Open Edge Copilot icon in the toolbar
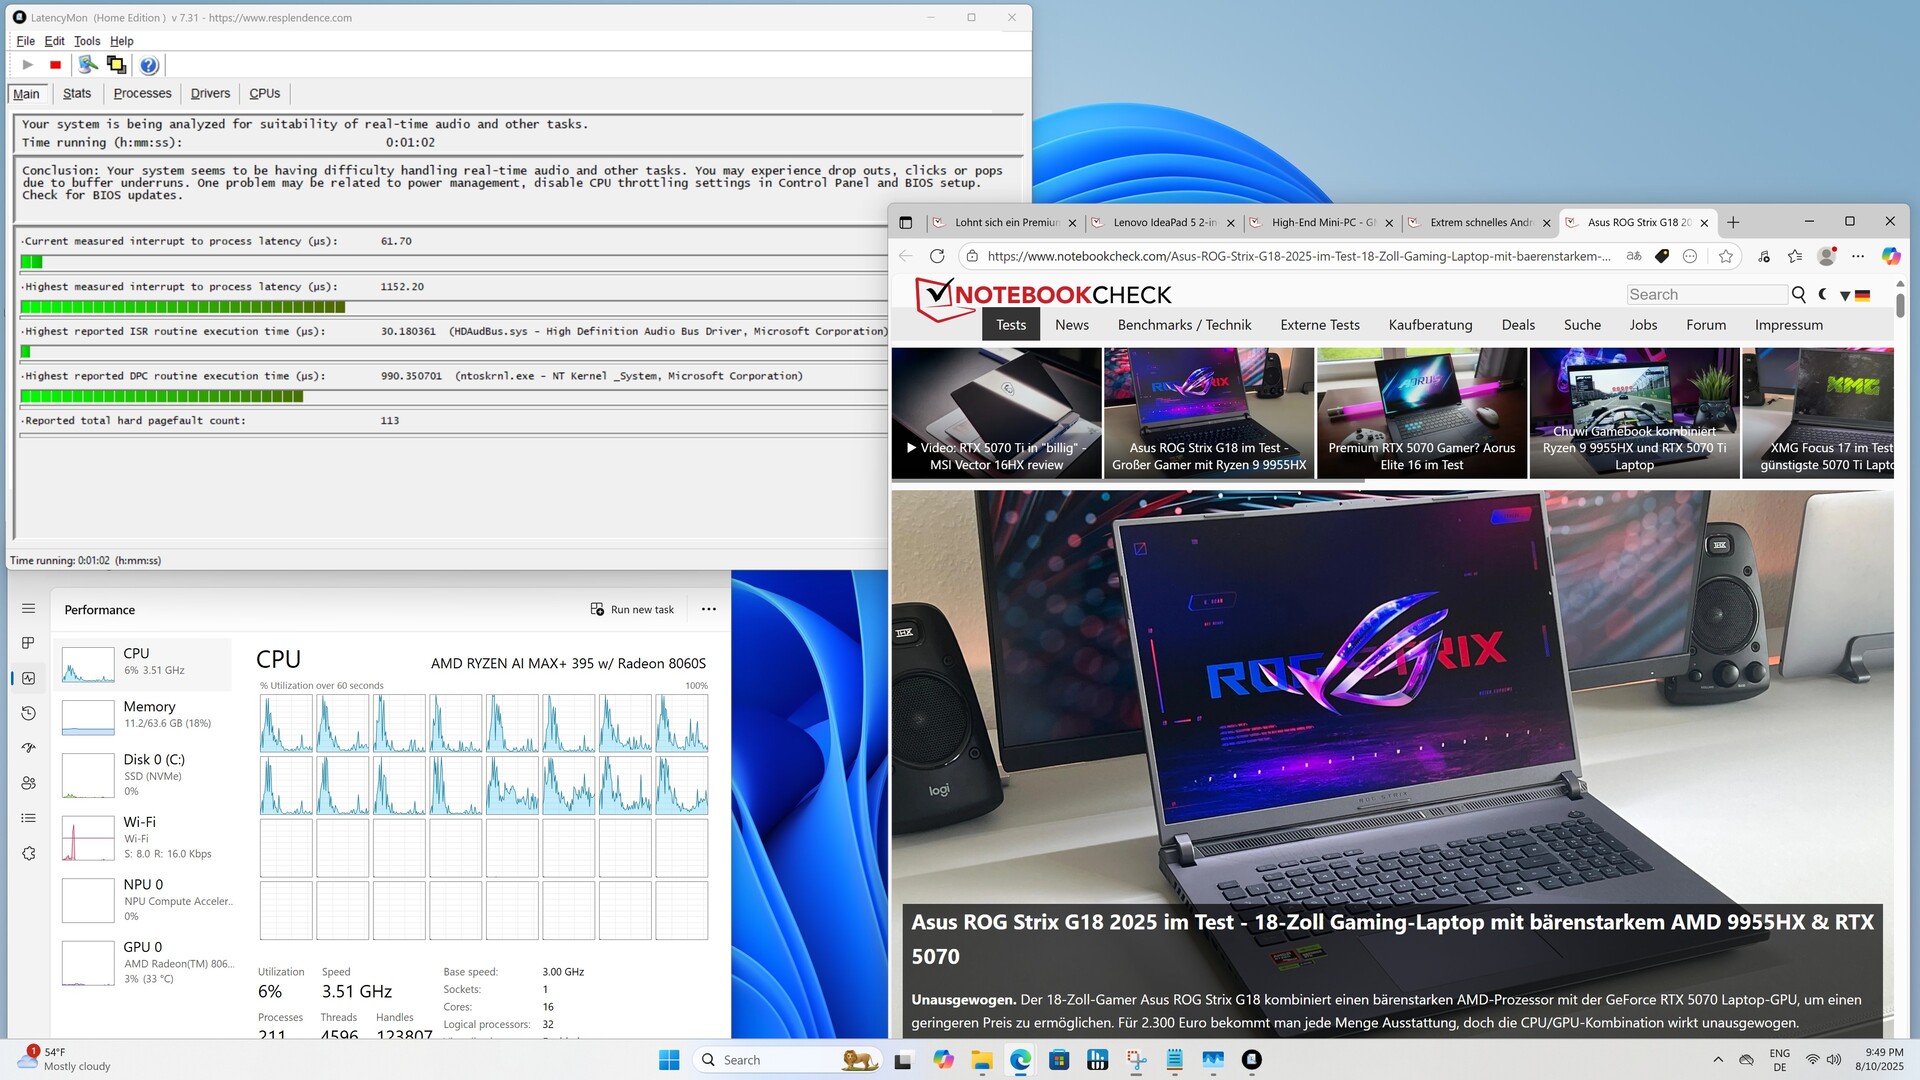 click(1890, 256)
